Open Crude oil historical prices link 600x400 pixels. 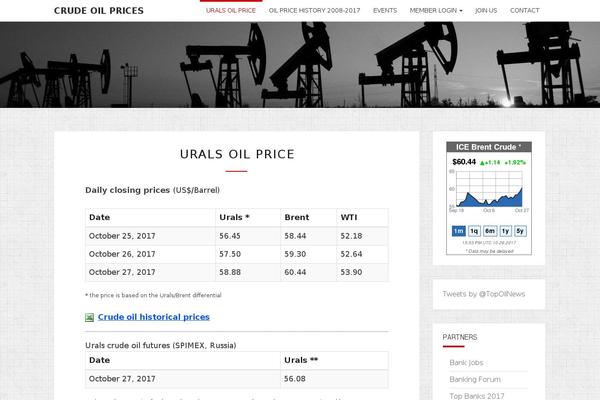coord(154,317)
